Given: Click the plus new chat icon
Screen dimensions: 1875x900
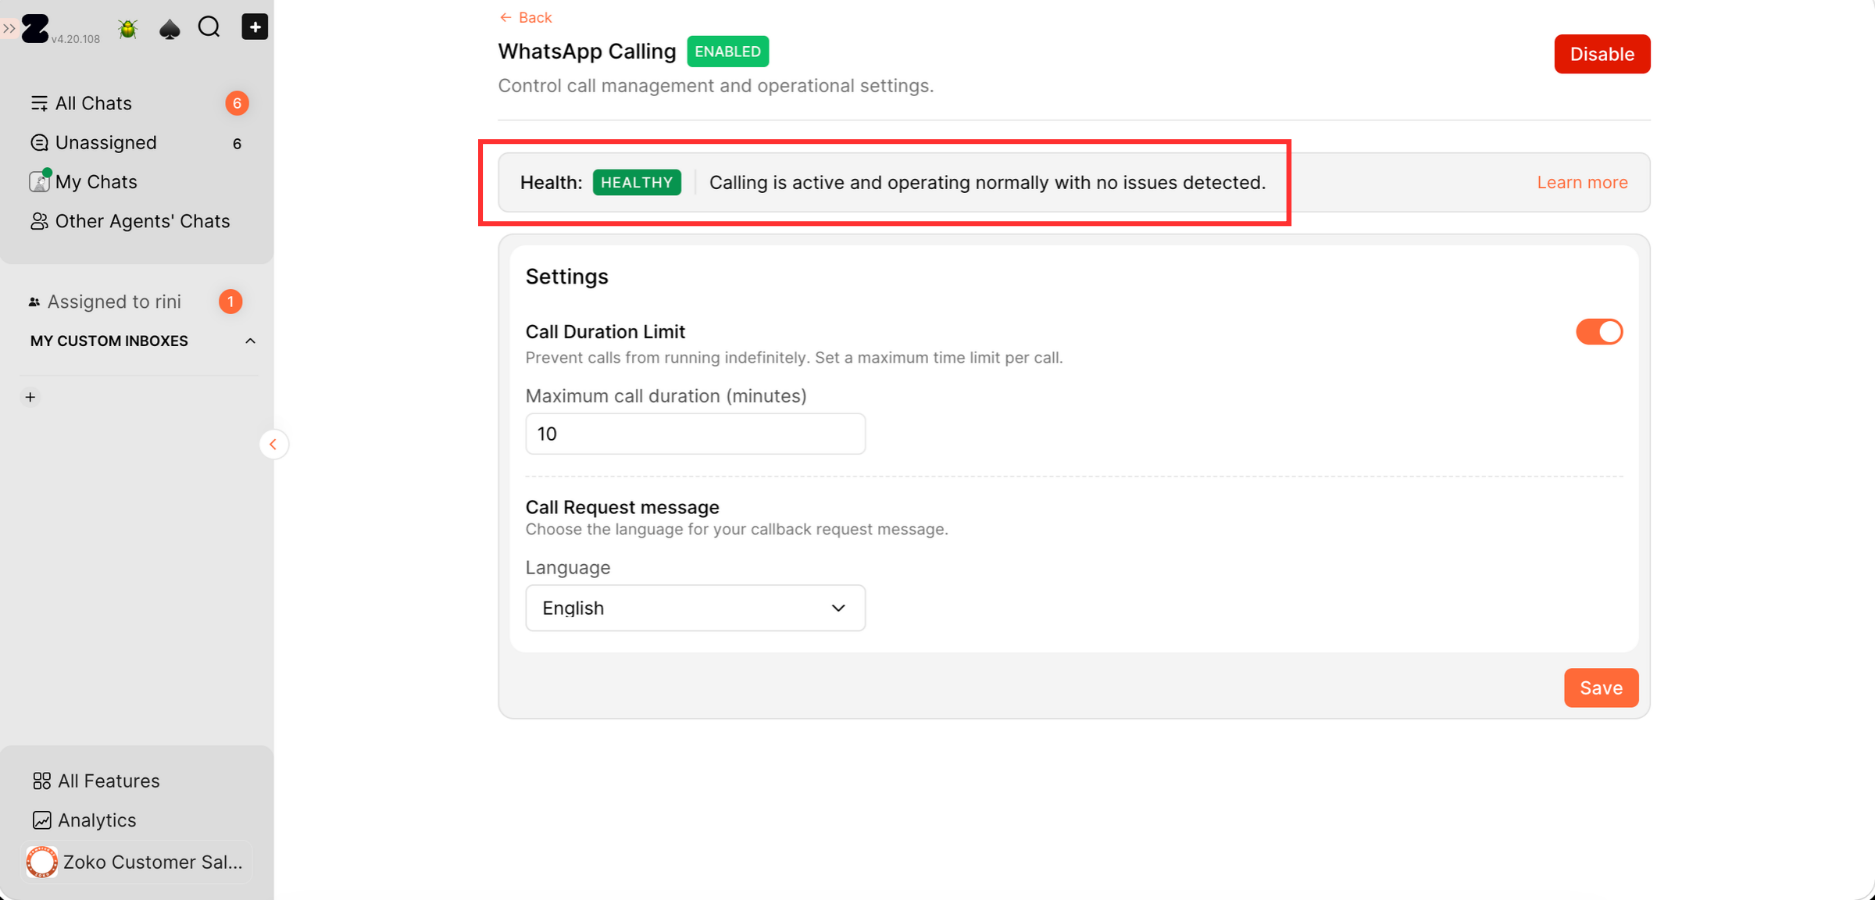Looking at the screenshot, I should coord(255,27).
